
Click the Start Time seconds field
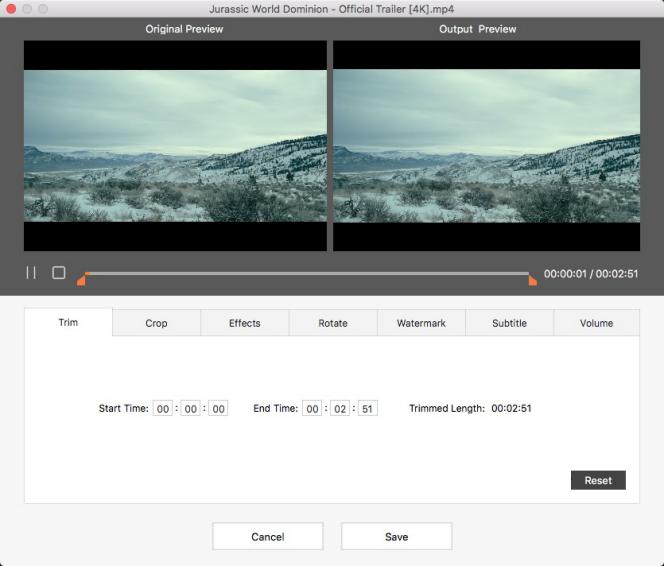point(218,409)
